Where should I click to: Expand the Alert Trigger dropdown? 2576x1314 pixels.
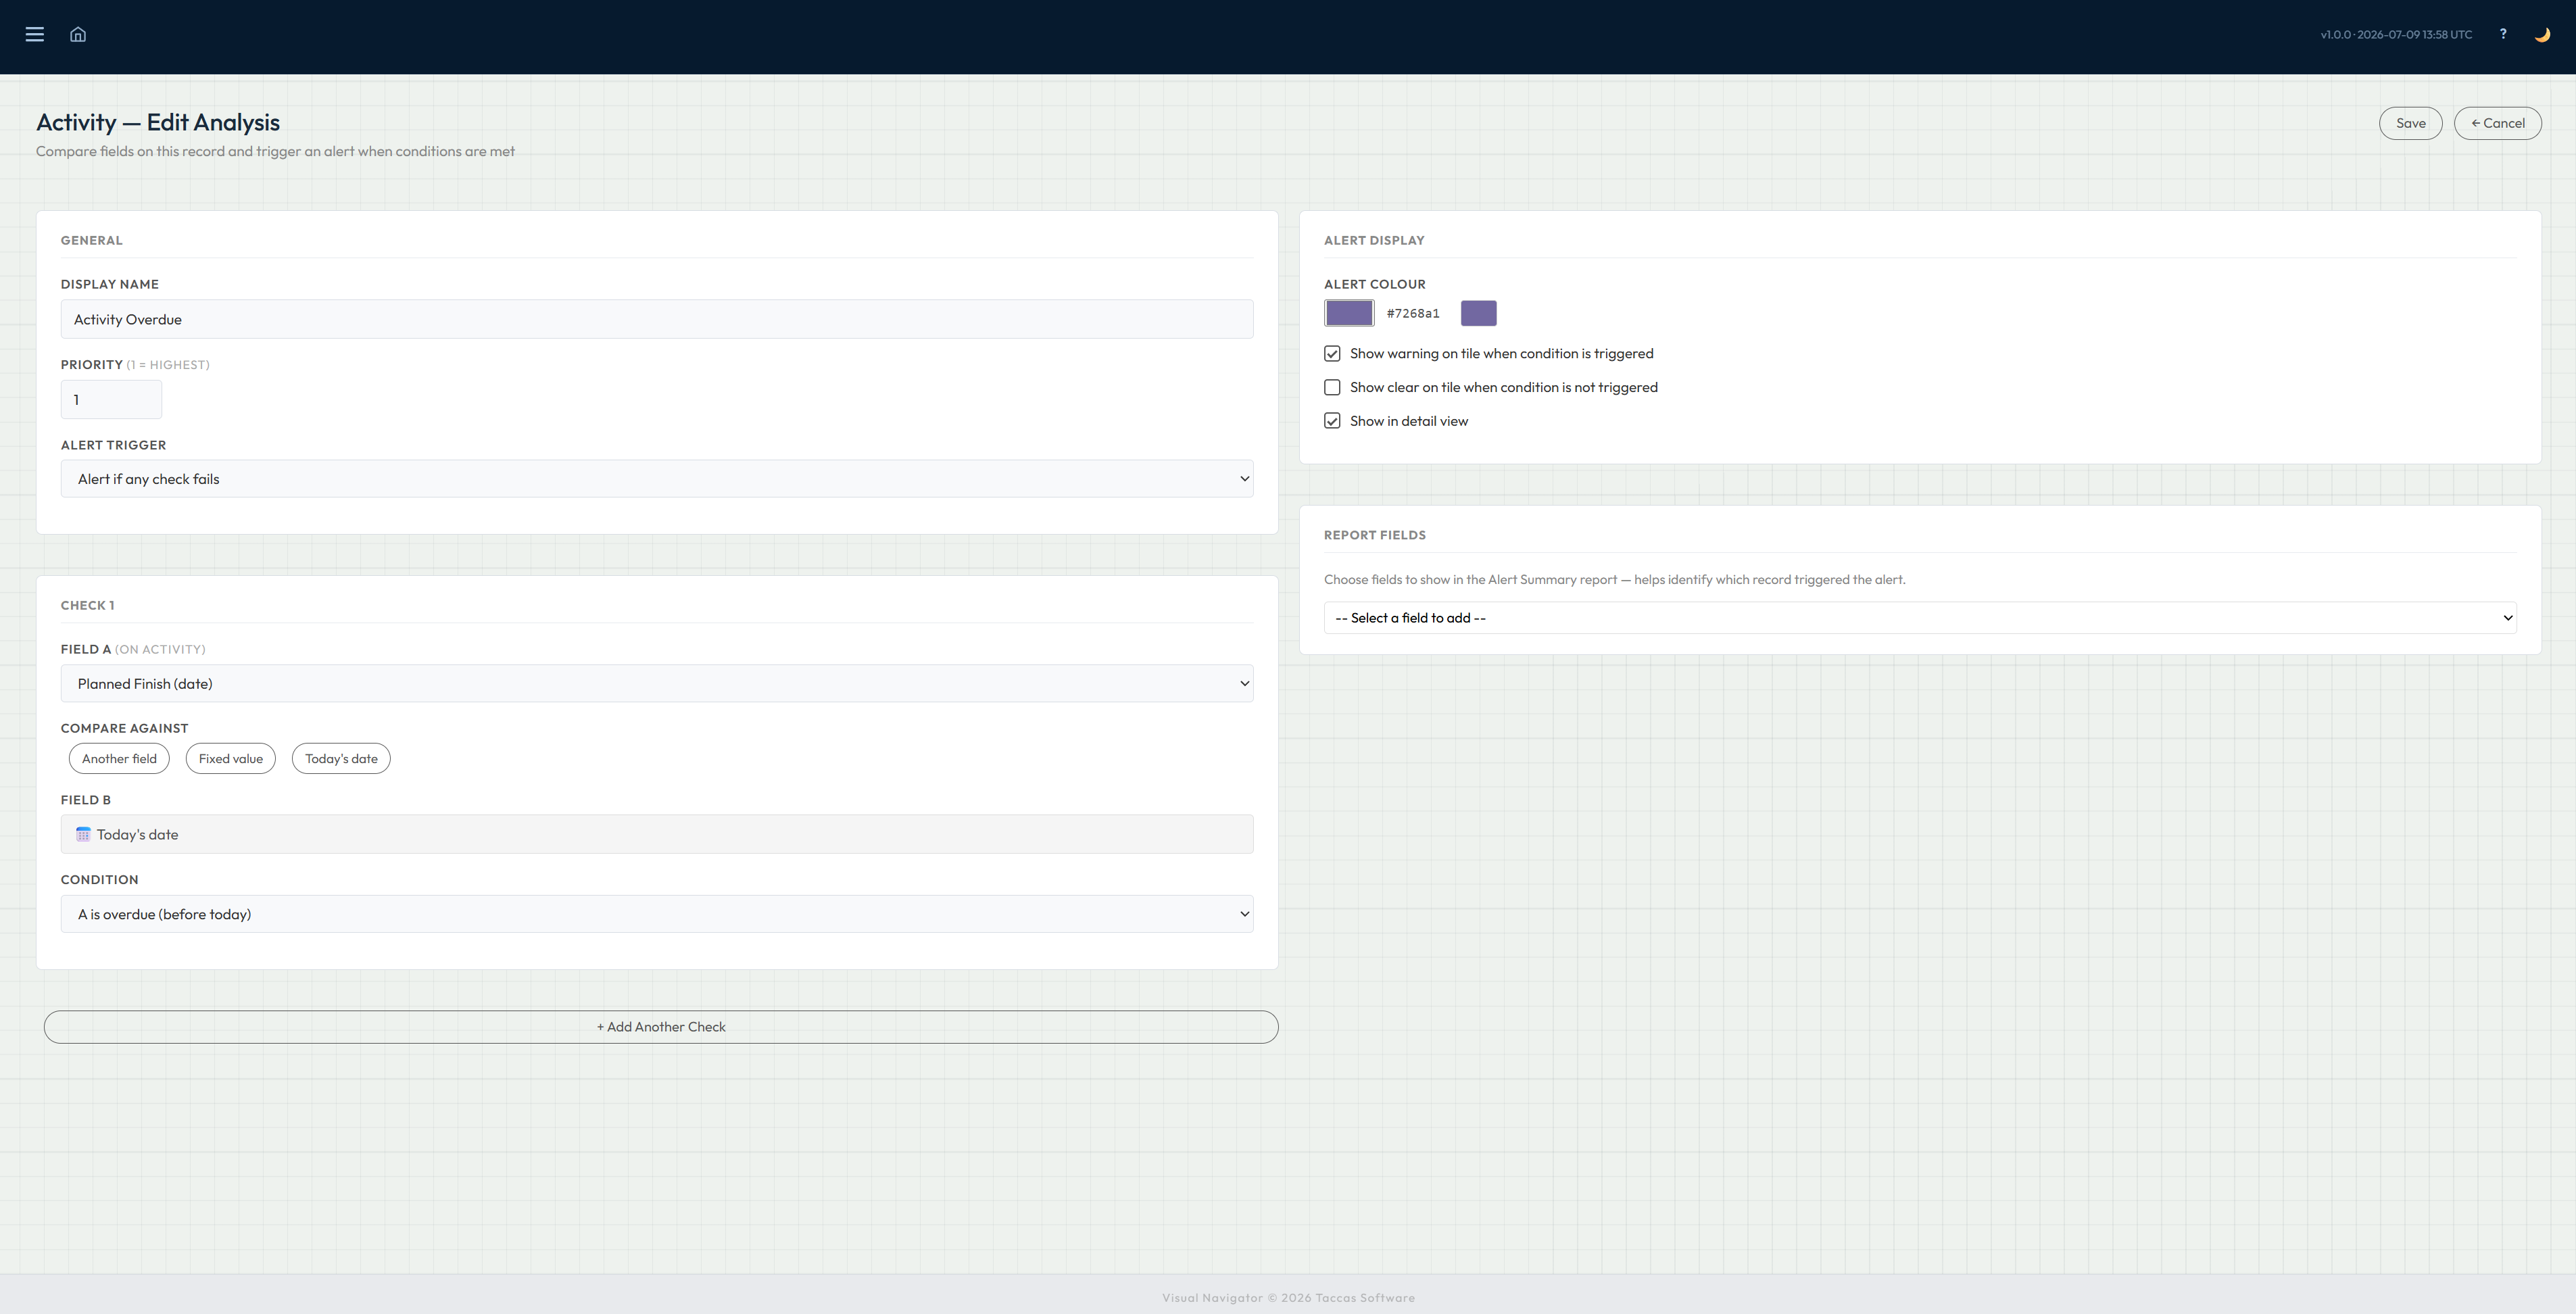[657, 479]
